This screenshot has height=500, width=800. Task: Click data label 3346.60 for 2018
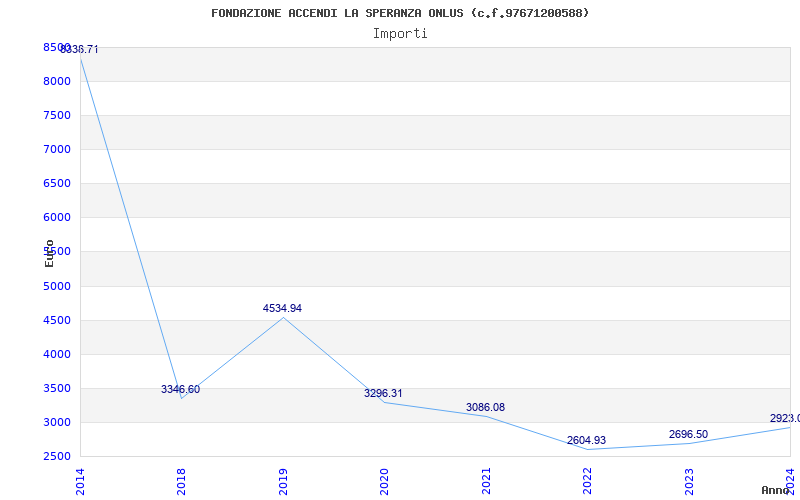181,389
